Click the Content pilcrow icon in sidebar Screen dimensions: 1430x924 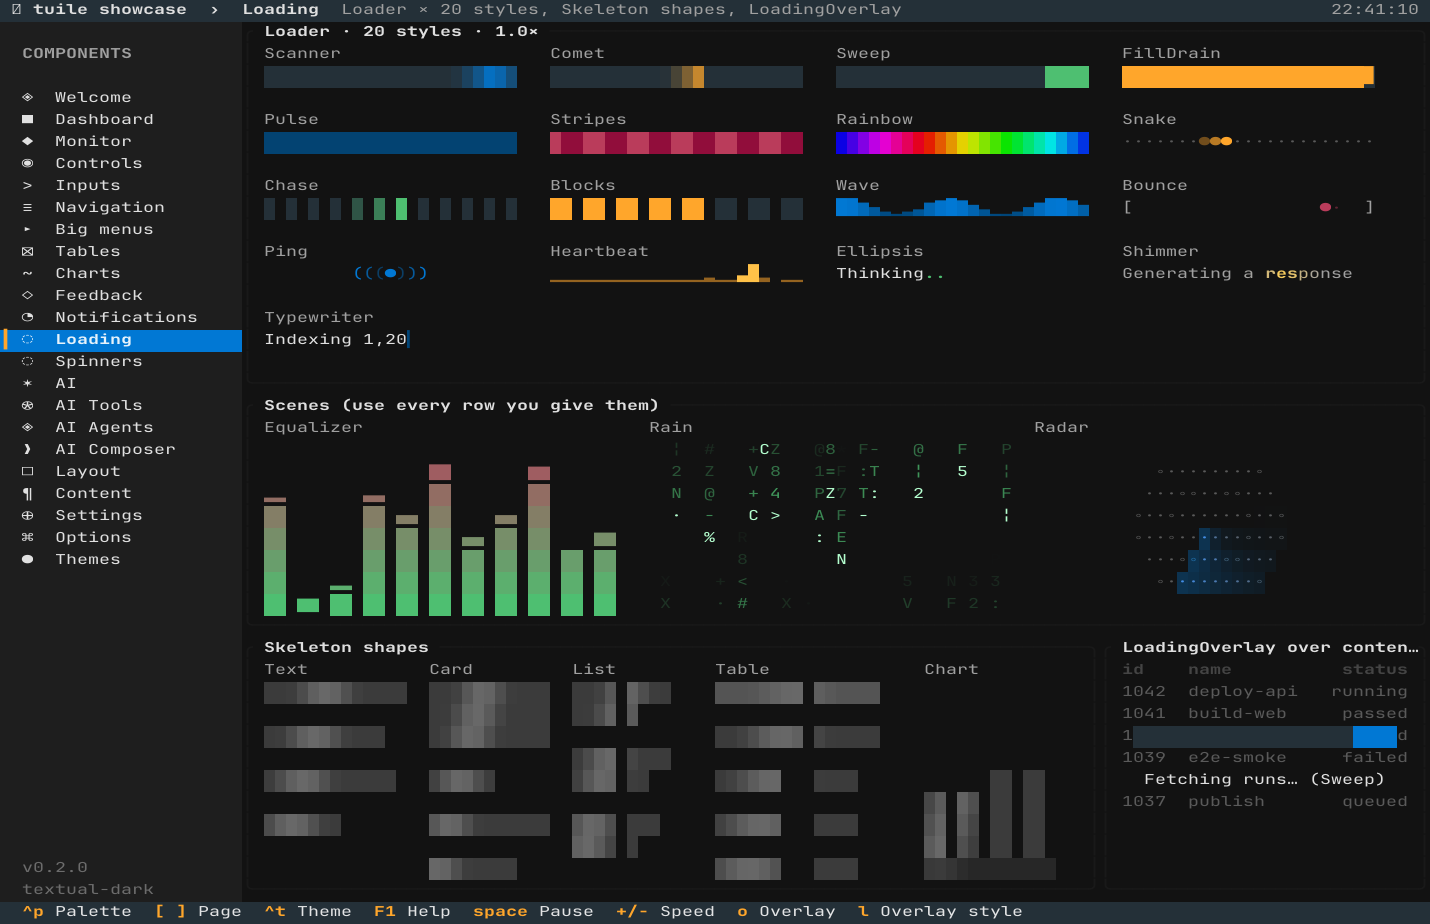tap(27, 493)
